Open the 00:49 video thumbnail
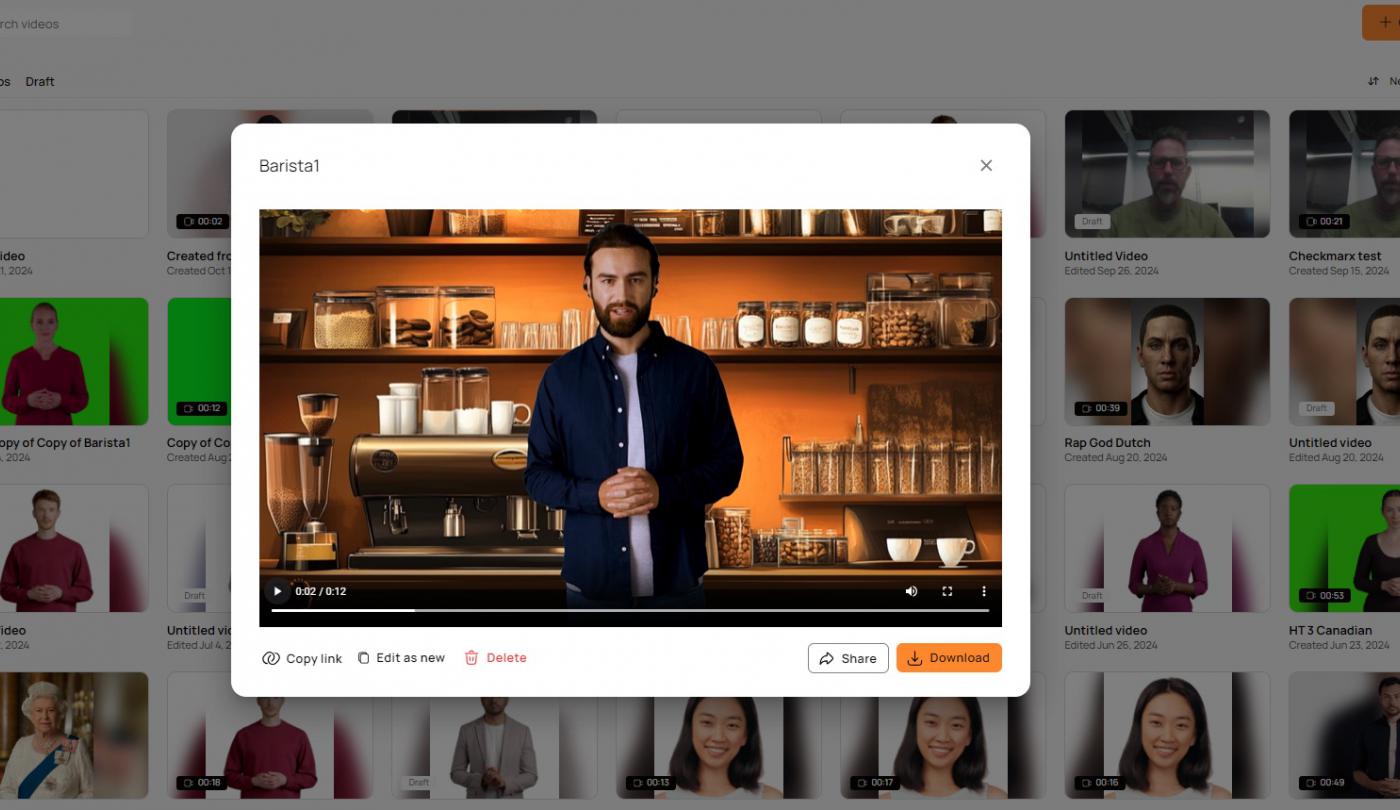Screen dimensions: 1400x810 pyautogui.click(x=1344, y=735)
